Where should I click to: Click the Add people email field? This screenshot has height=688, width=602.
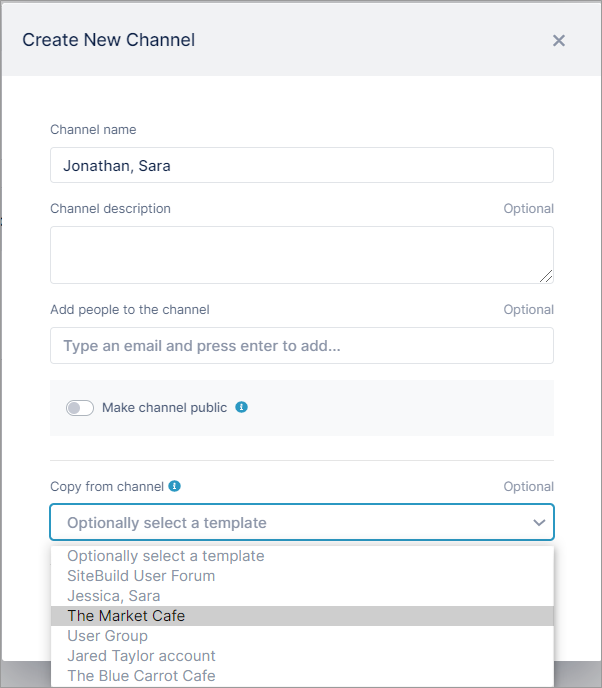[x=302, y=346]
